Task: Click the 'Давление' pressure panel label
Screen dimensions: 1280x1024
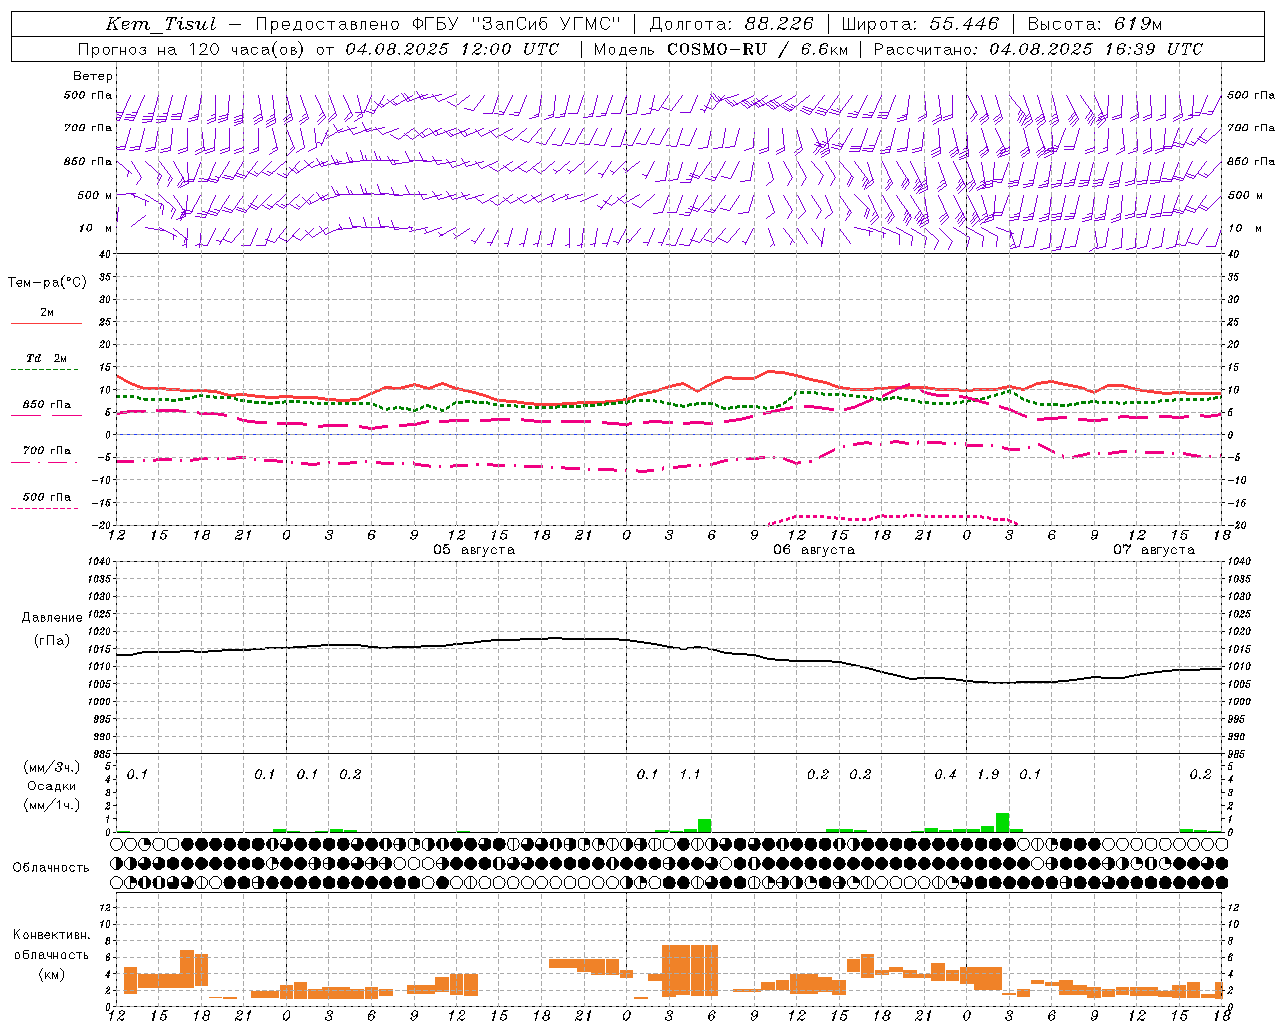Action: click(x=52, y=618)
